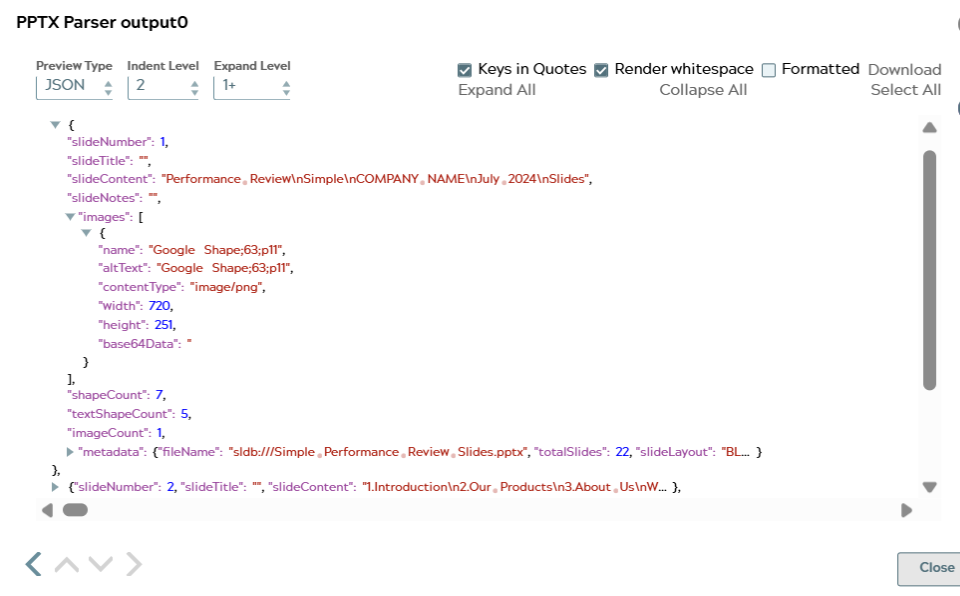Click vertical scrollbar down arrow
The height and width of the screenshot is (596, 960).
click(929, 488)
